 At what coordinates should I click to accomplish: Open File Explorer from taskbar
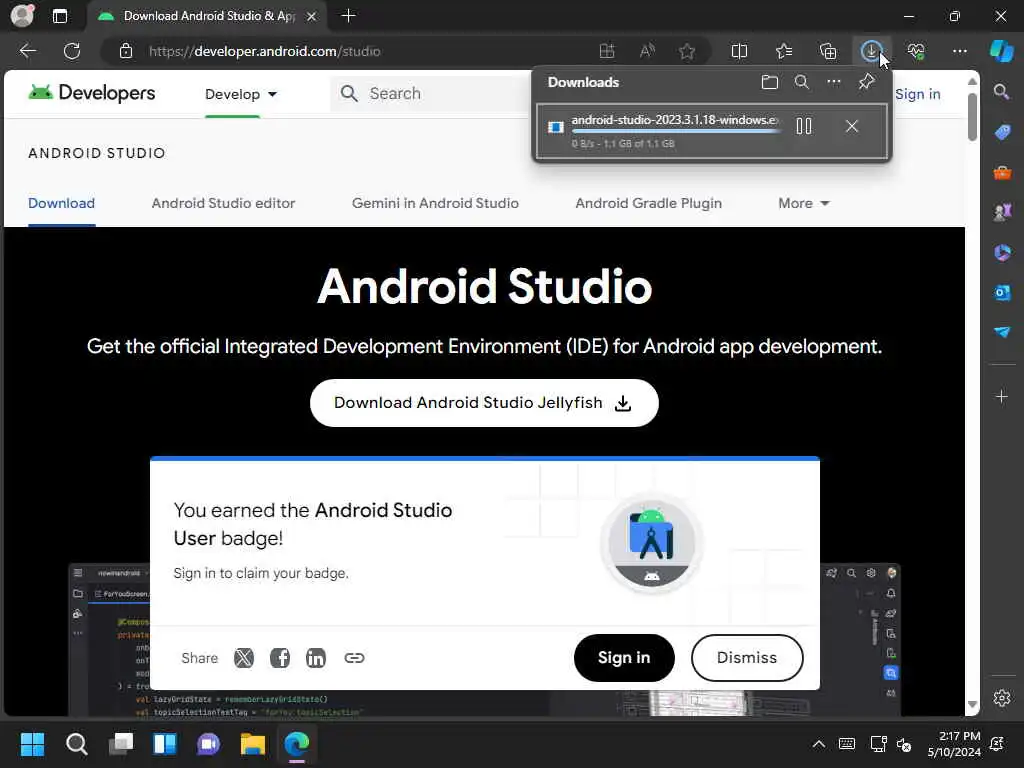pos(252,744)
